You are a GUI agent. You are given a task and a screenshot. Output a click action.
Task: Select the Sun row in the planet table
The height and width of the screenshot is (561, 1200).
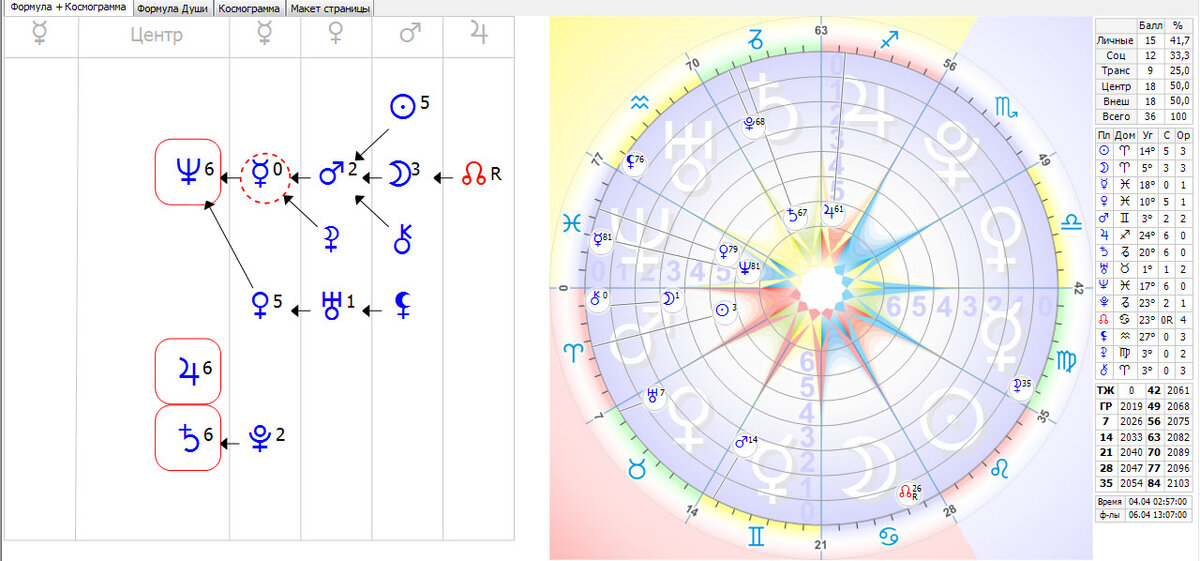coord(1144,150)
